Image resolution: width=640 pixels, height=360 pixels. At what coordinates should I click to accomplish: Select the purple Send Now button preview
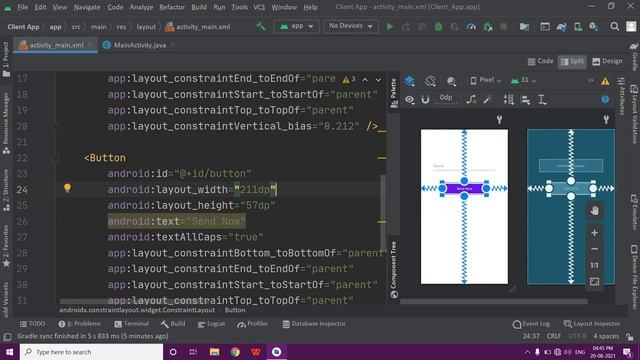click(464, 189)
